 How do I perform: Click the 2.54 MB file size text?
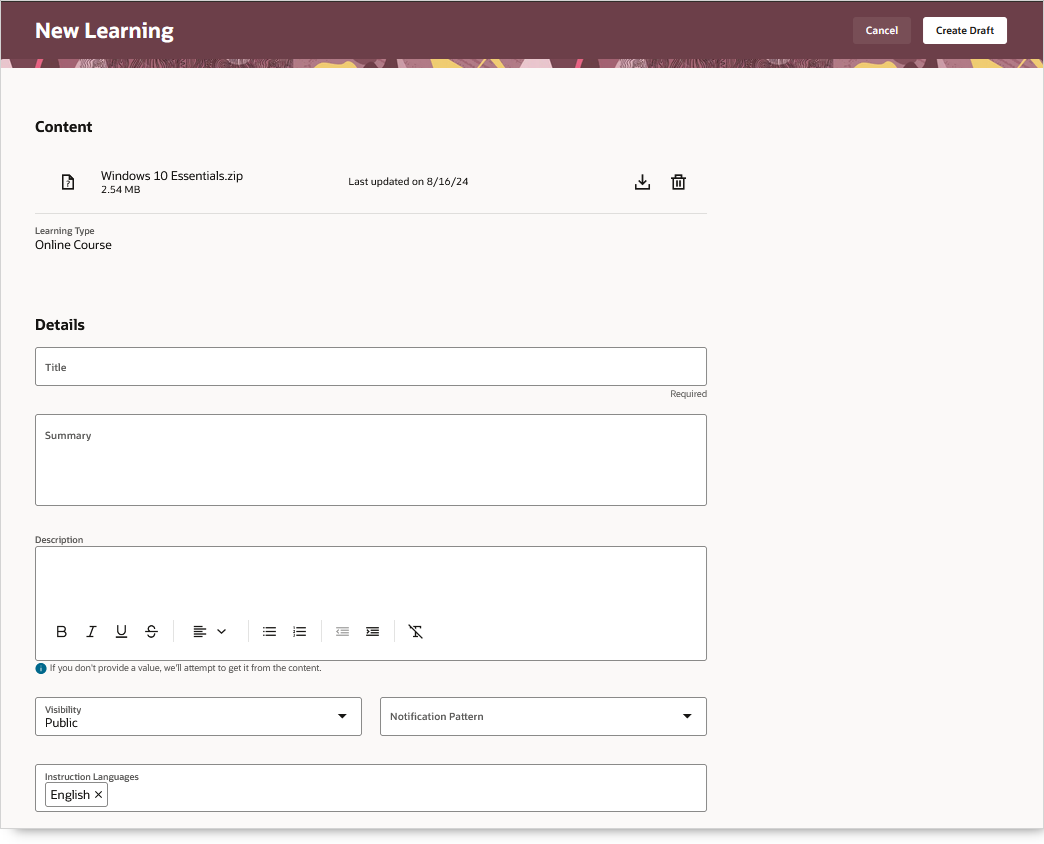[x=121, y=190]
